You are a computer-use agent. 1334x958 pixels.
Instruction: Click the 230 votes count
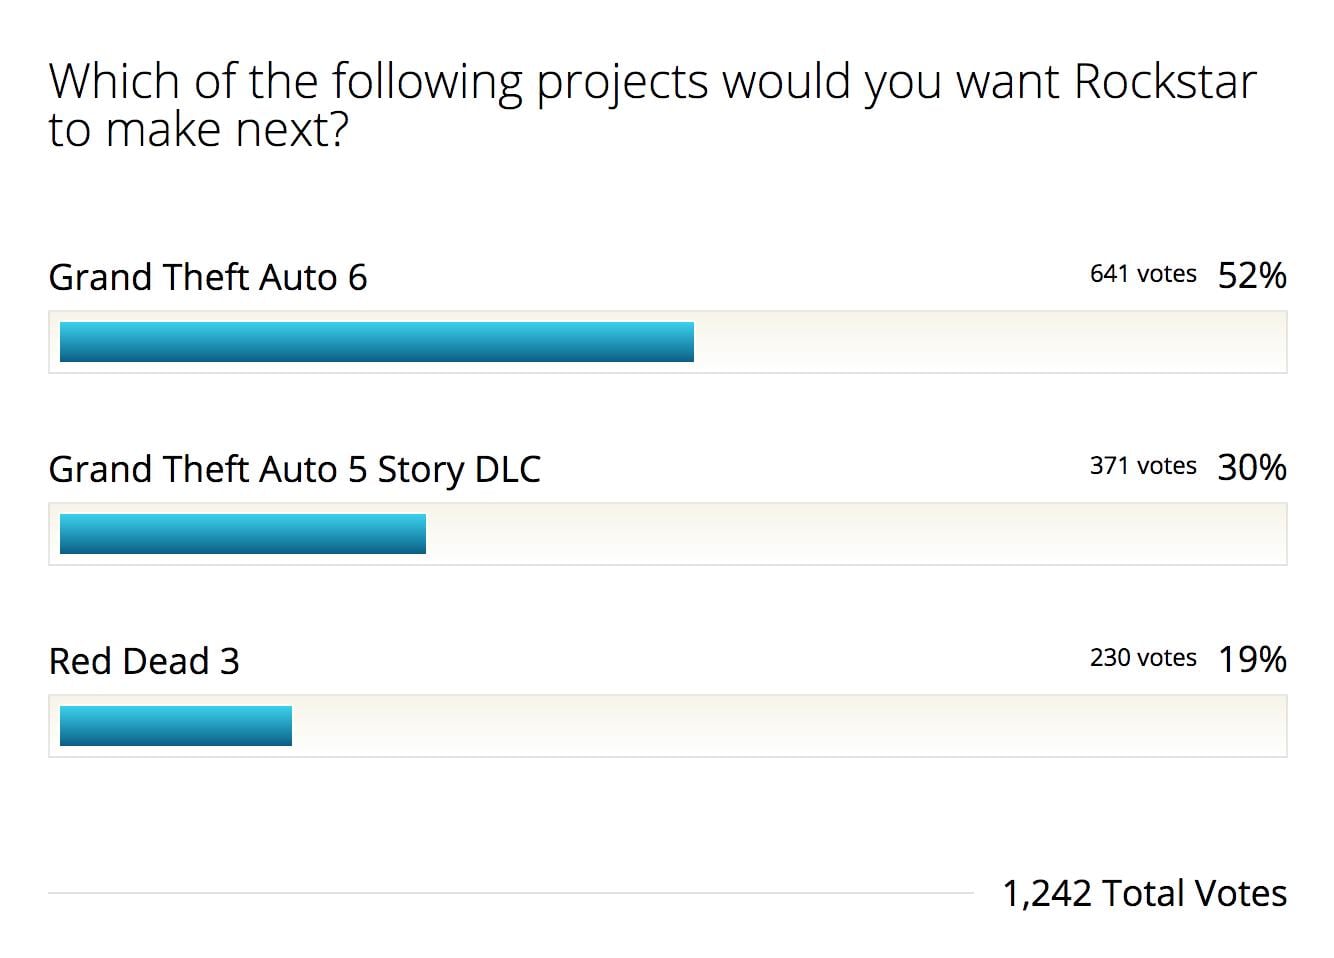1142,658
